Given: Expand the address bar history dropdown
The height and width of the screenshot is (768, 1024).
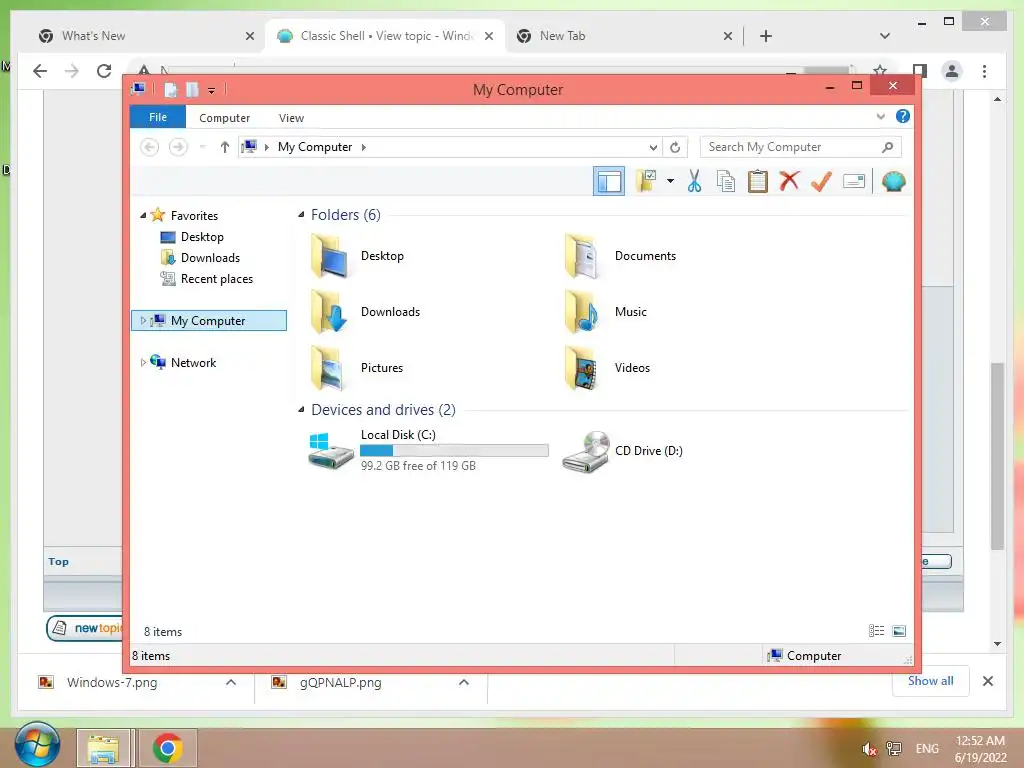Looking at the screenshot, I should click(652, 147).
